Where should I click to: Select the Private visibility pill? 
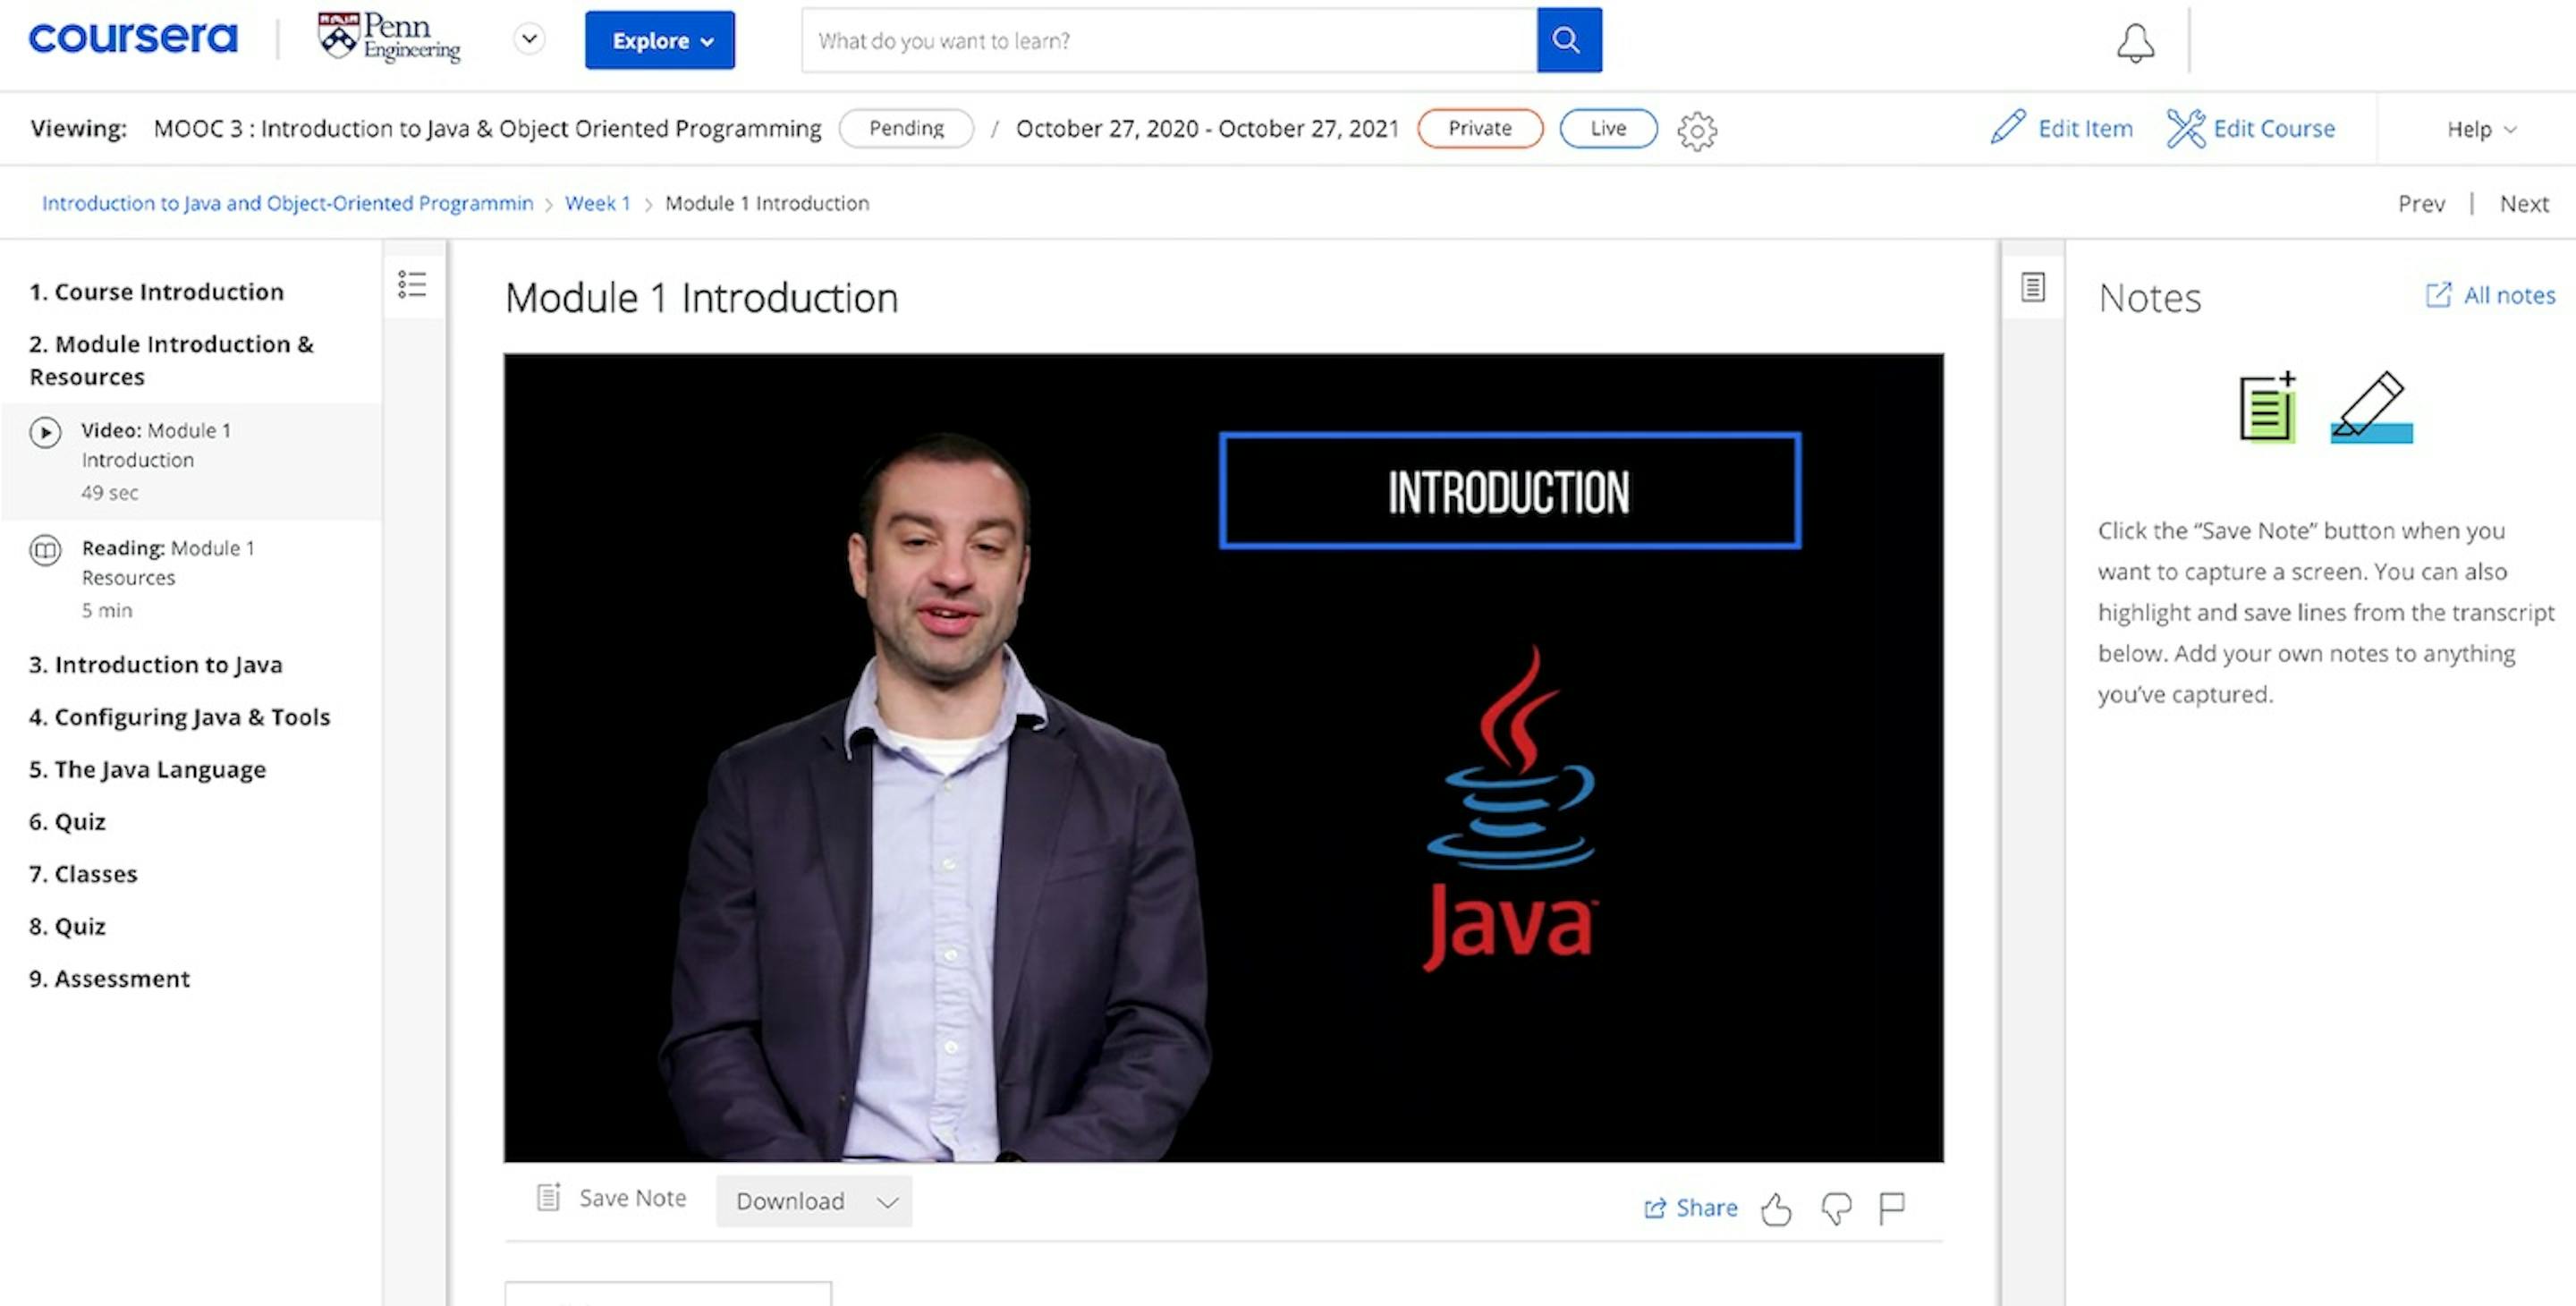pyautogui.click(x=1480, y=128)
